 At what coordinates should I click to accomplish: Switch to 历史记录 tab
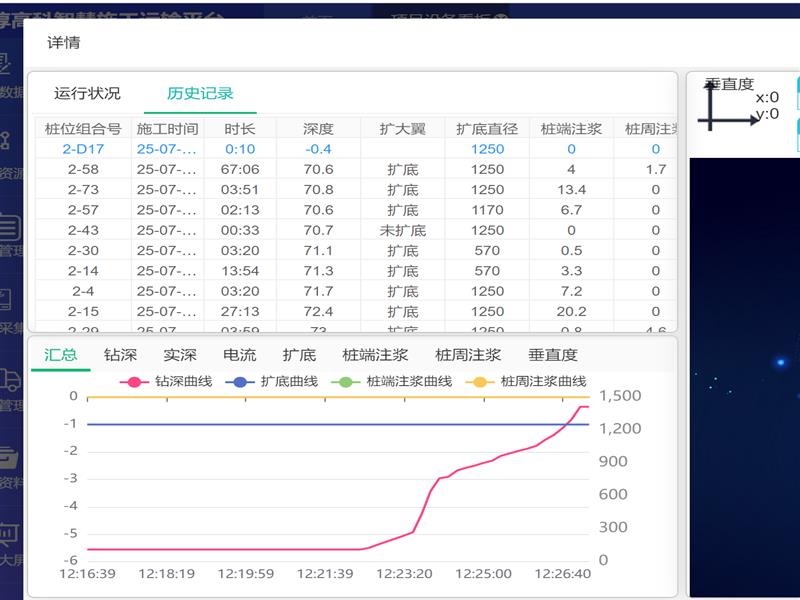coord(200,93)
